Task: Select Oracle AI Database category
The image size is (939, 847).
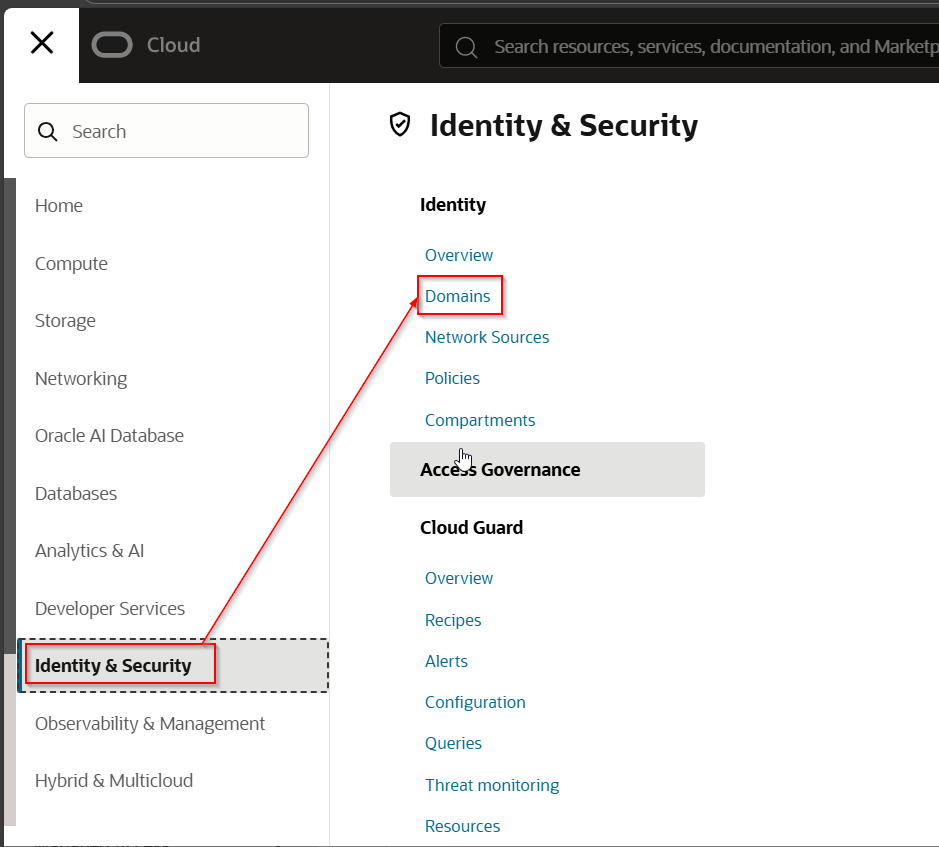Action: (x=109, y=436)
